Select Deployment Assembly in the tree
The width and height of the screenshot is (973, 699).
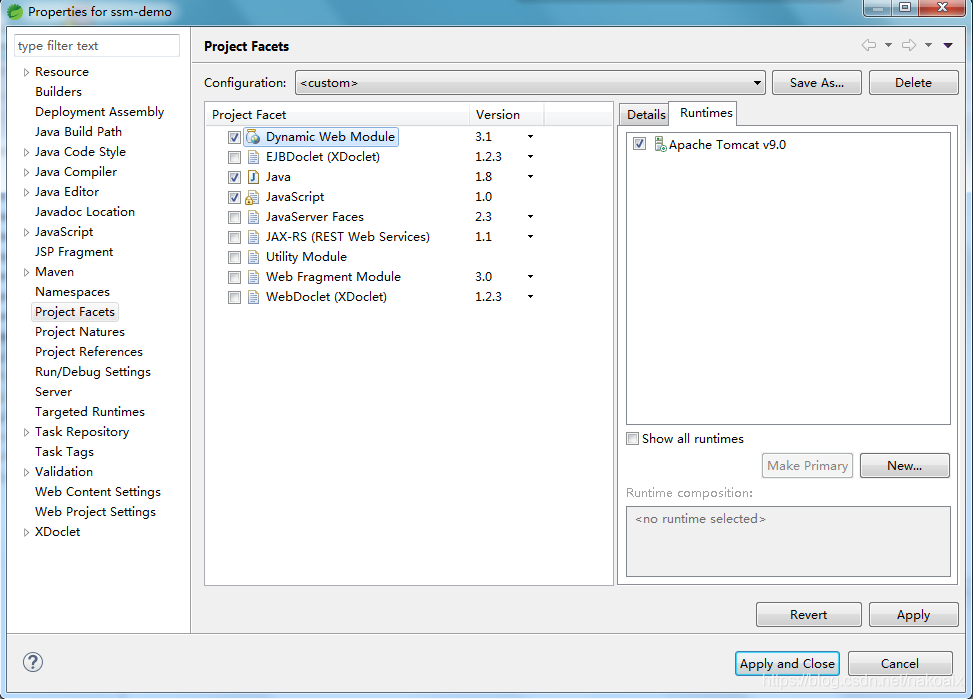99,112
